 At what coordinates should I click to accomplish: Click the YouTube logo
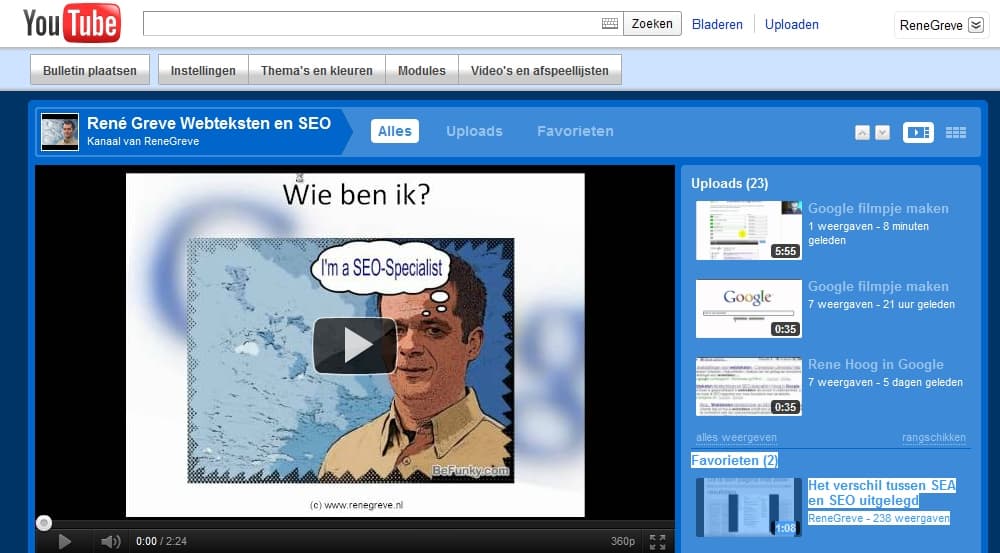pyautogui.click(x=71, y=23)
